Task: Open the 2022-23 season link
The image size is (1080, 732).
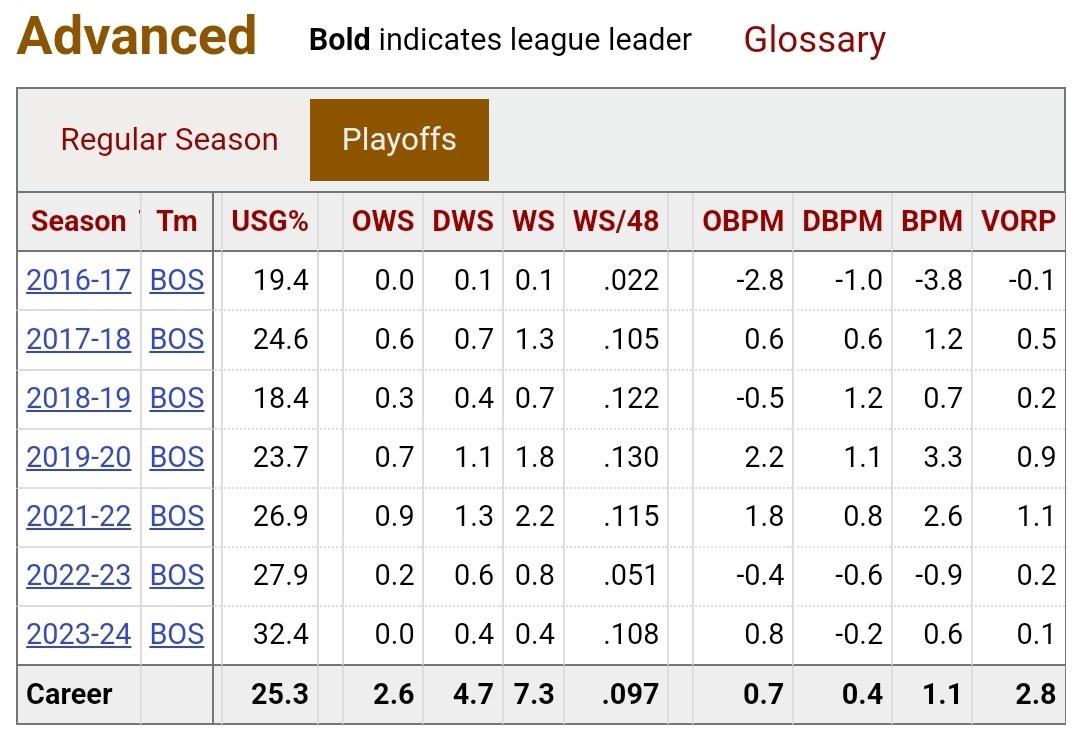Action: [x=78, y=575]
